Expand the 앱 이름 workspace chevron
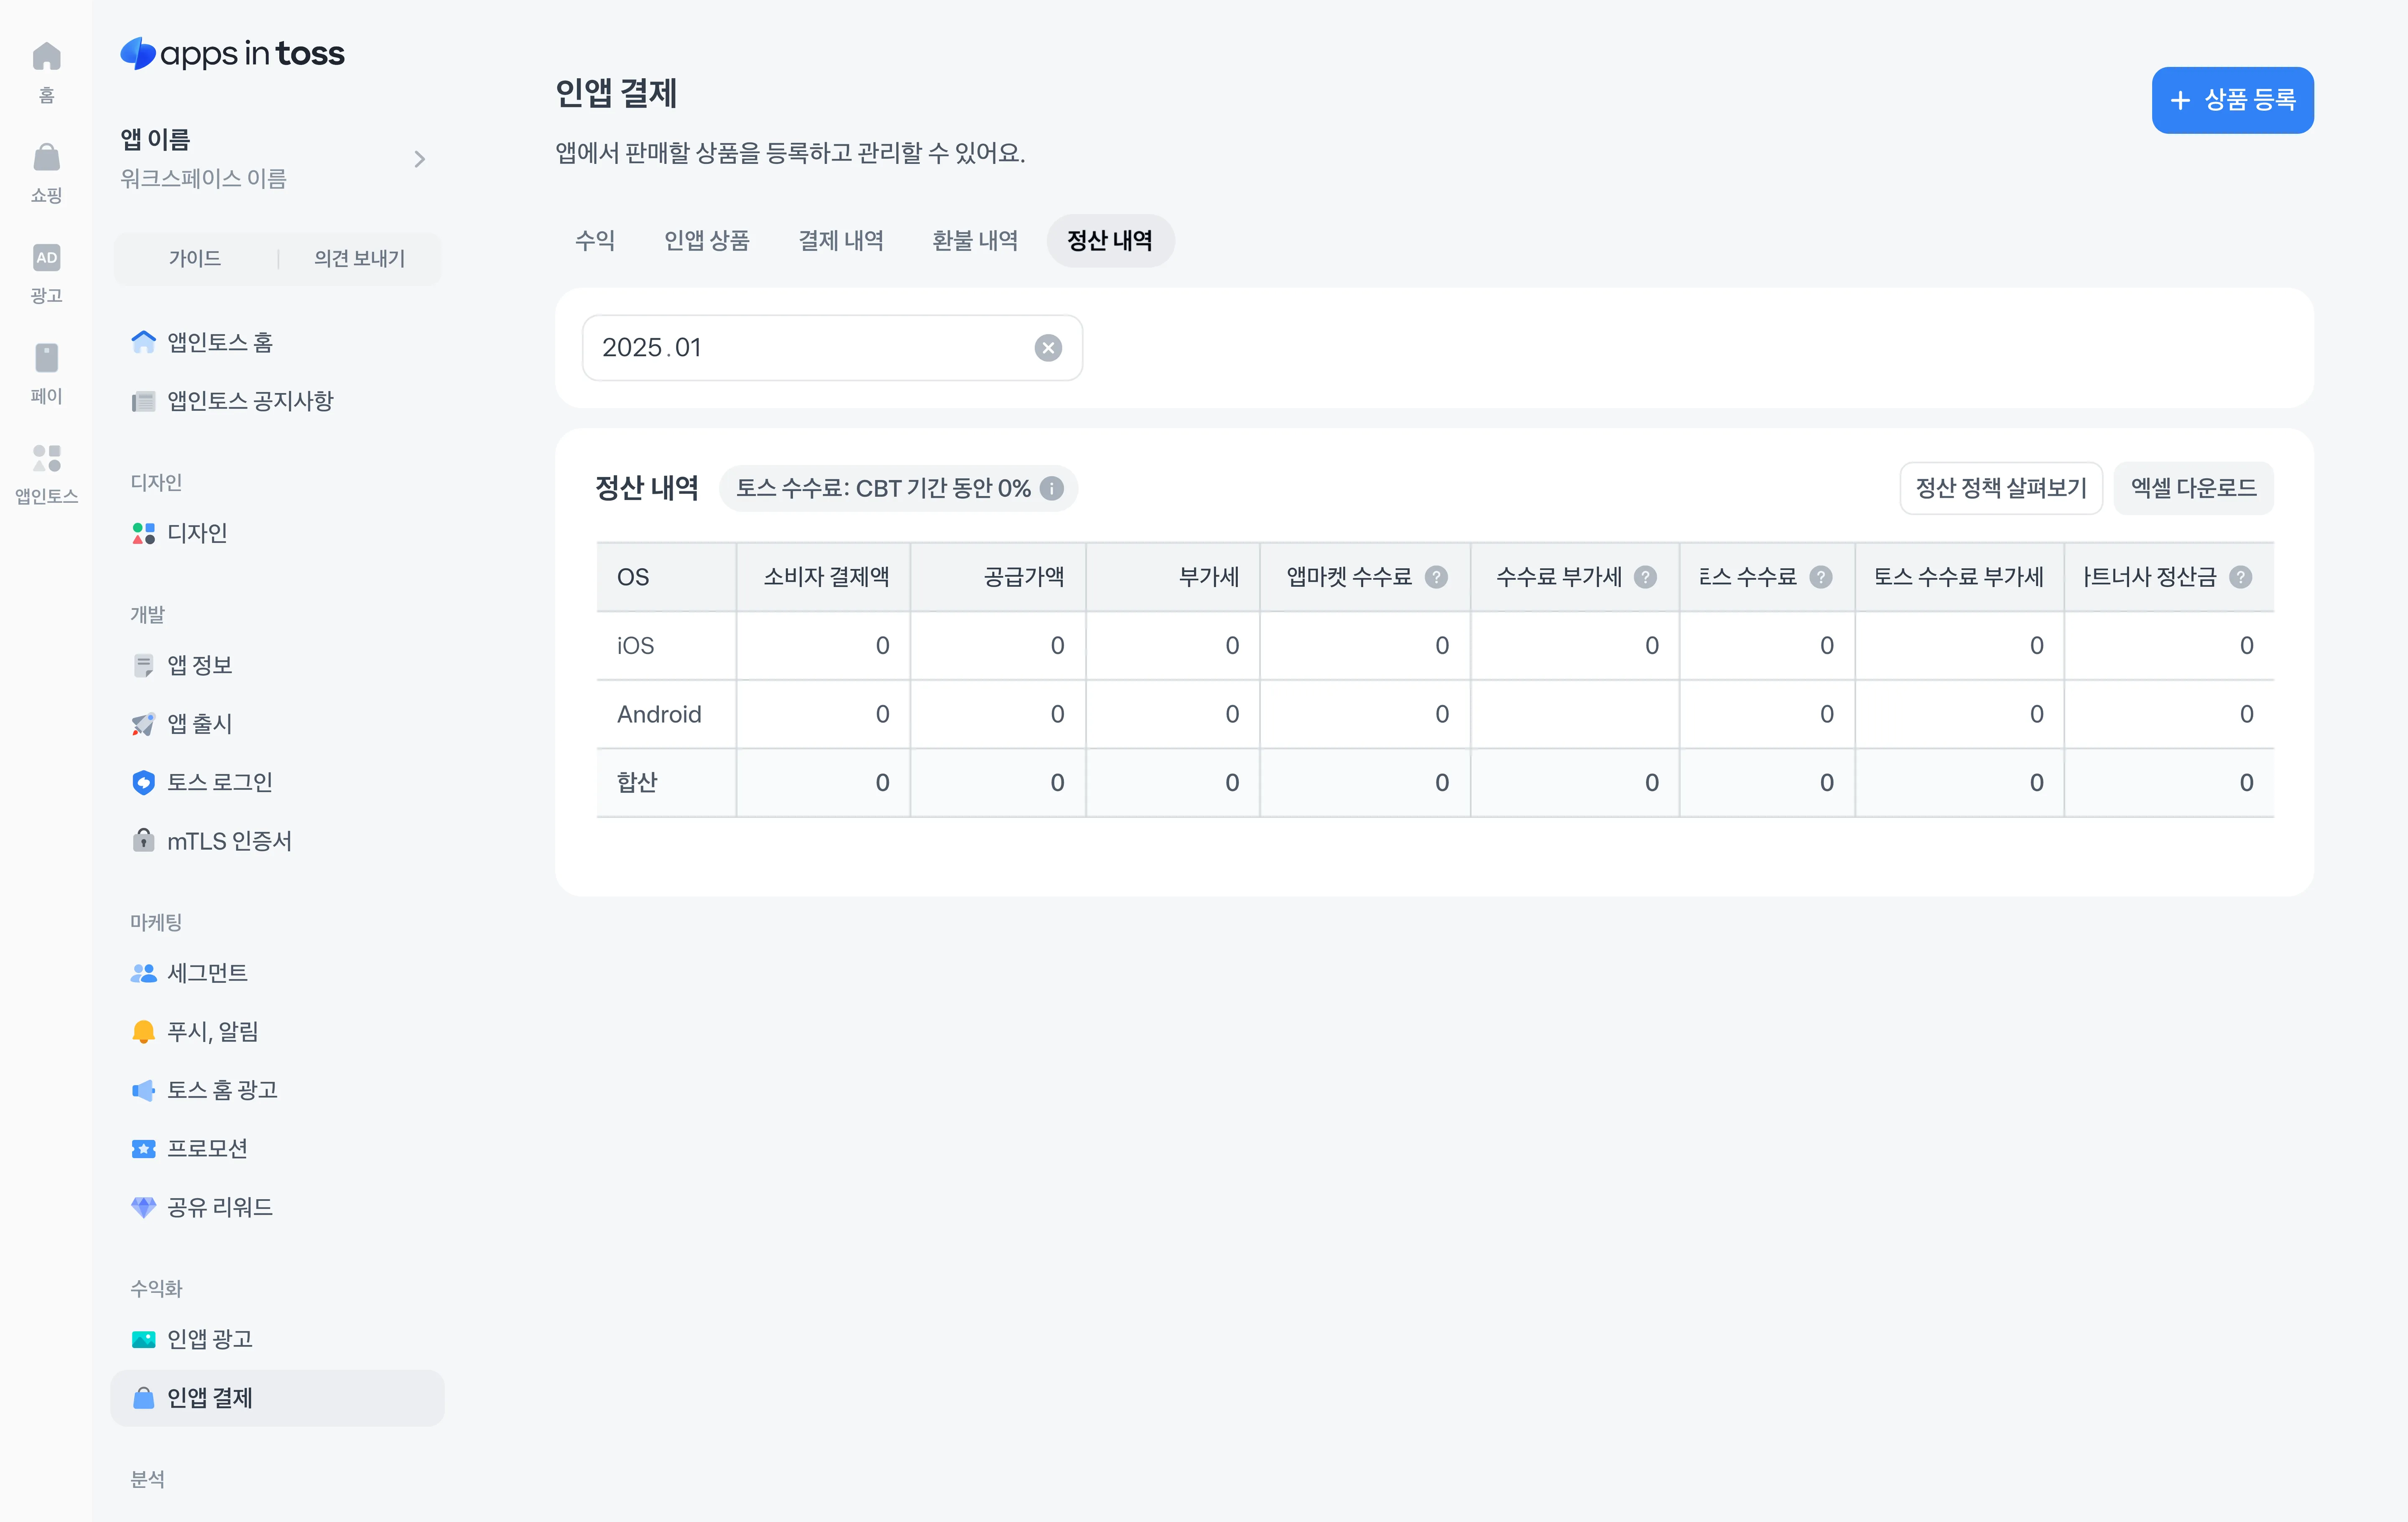The image size is (2408, 1522). [x=420, y=159]
